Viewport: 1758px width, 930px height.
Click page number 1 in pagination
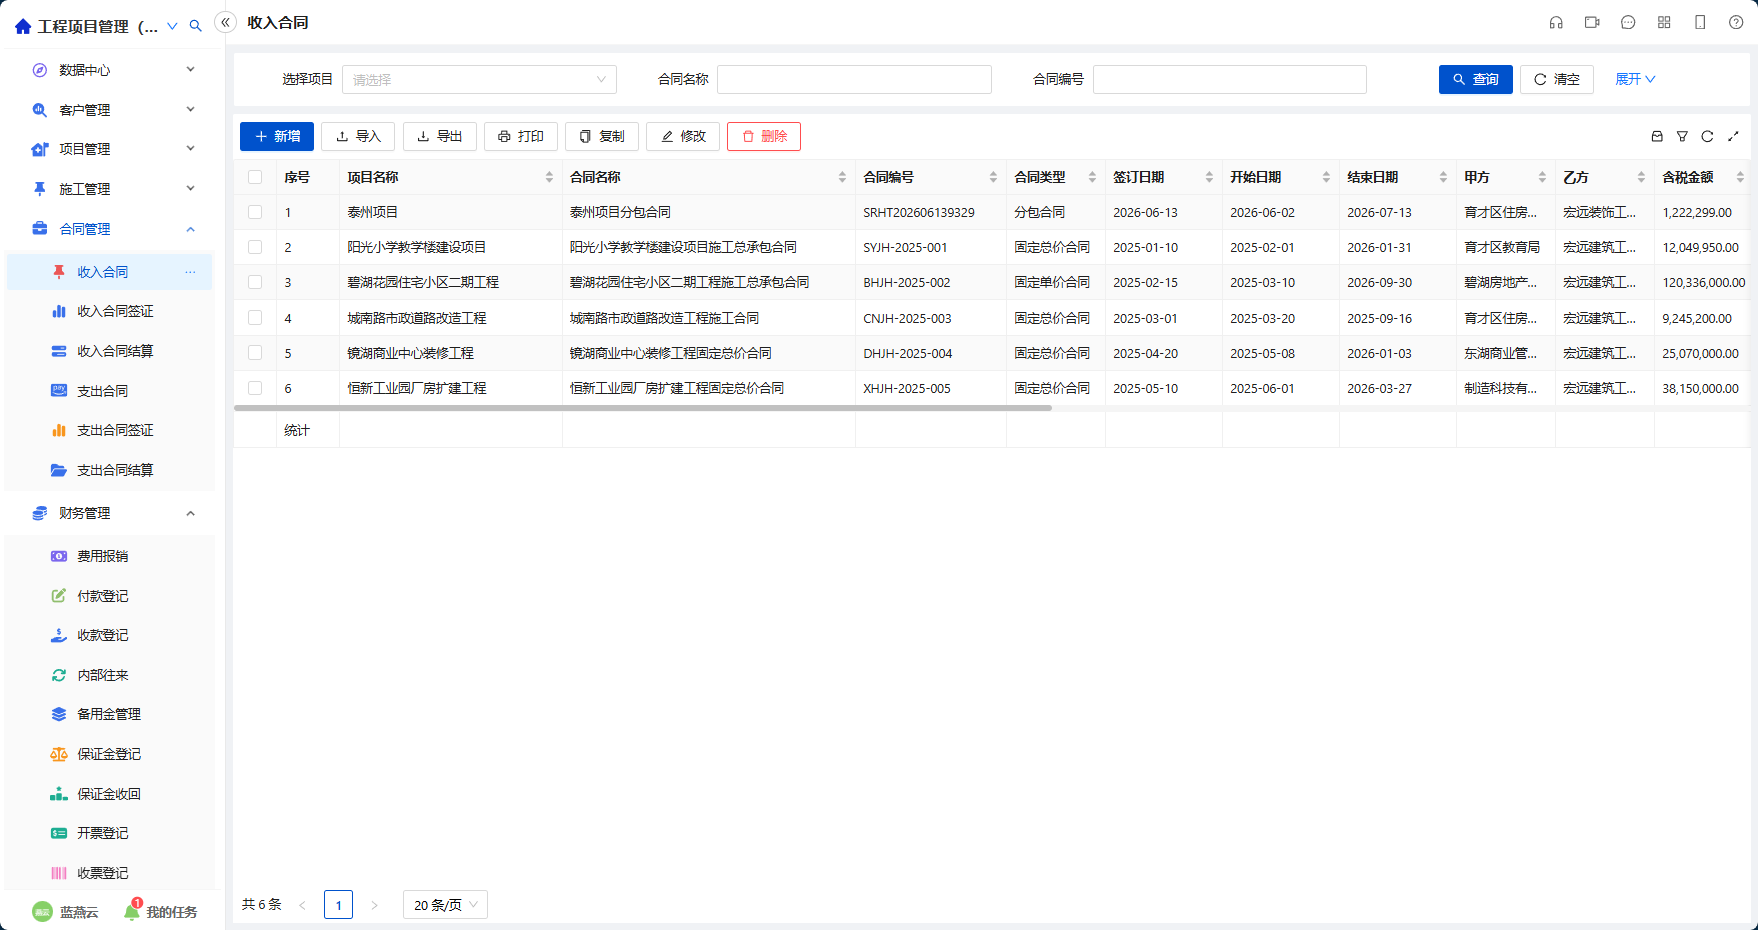pos(338,905)
